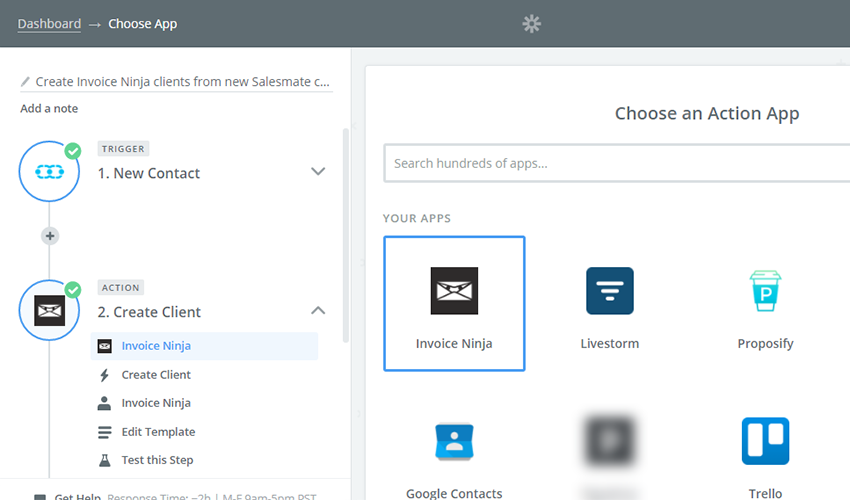
Task: Select the Salesmate trigger step circle icon
Action: point(49,172)
